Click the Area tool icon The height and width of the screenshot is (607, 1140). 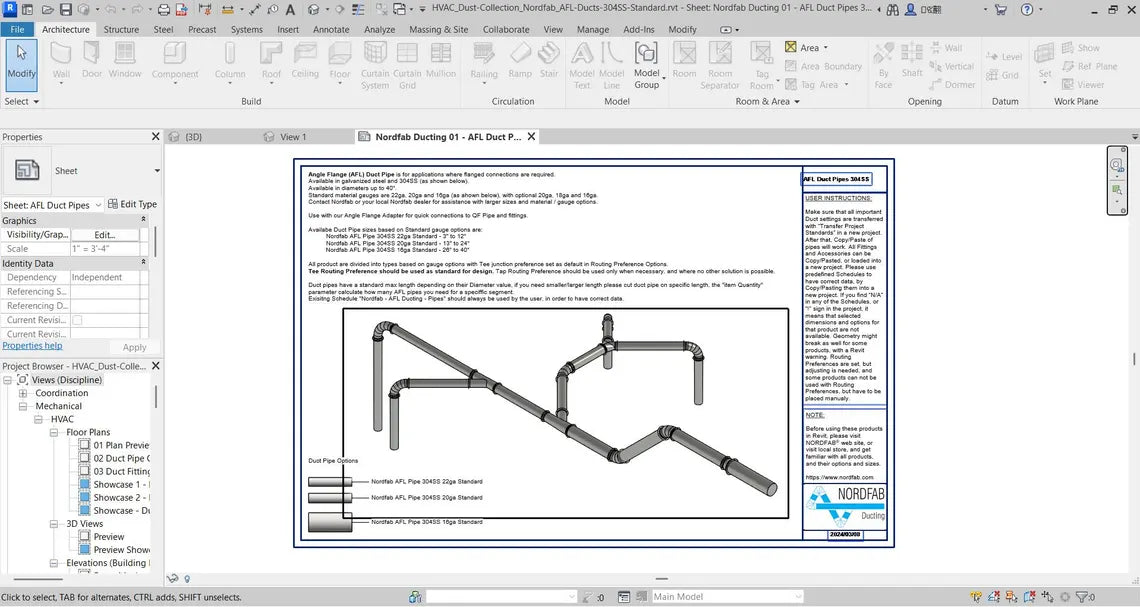(x=791, y=47)
